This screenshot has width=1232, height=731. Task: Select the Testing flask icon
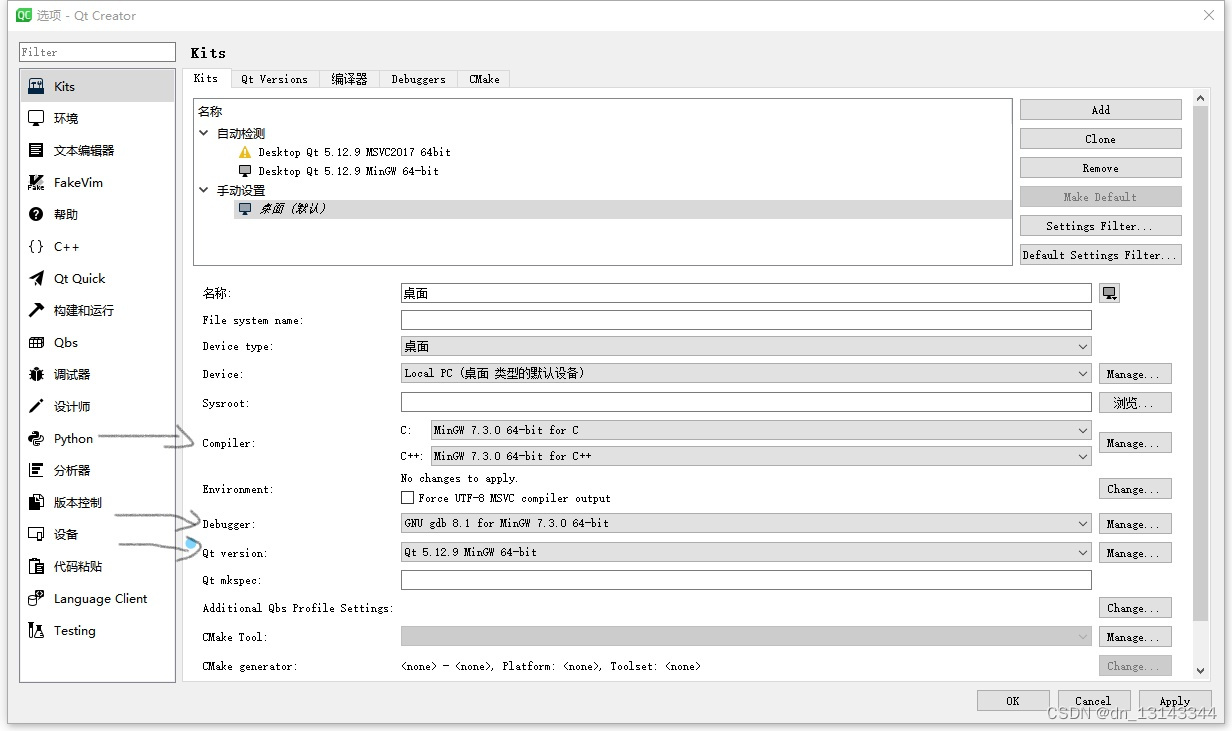click(x=36, y=630)
